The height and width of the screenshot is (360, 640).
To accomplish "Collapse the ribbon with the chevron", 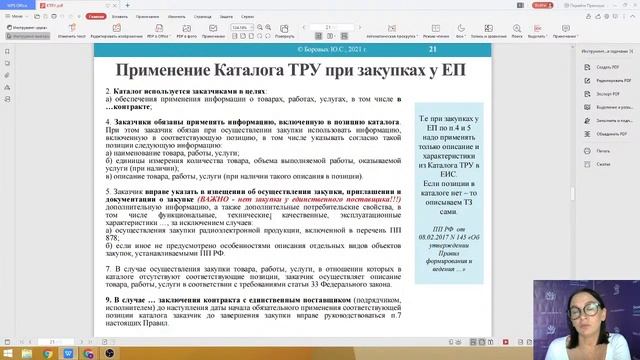I will click(x=633, y=16).
